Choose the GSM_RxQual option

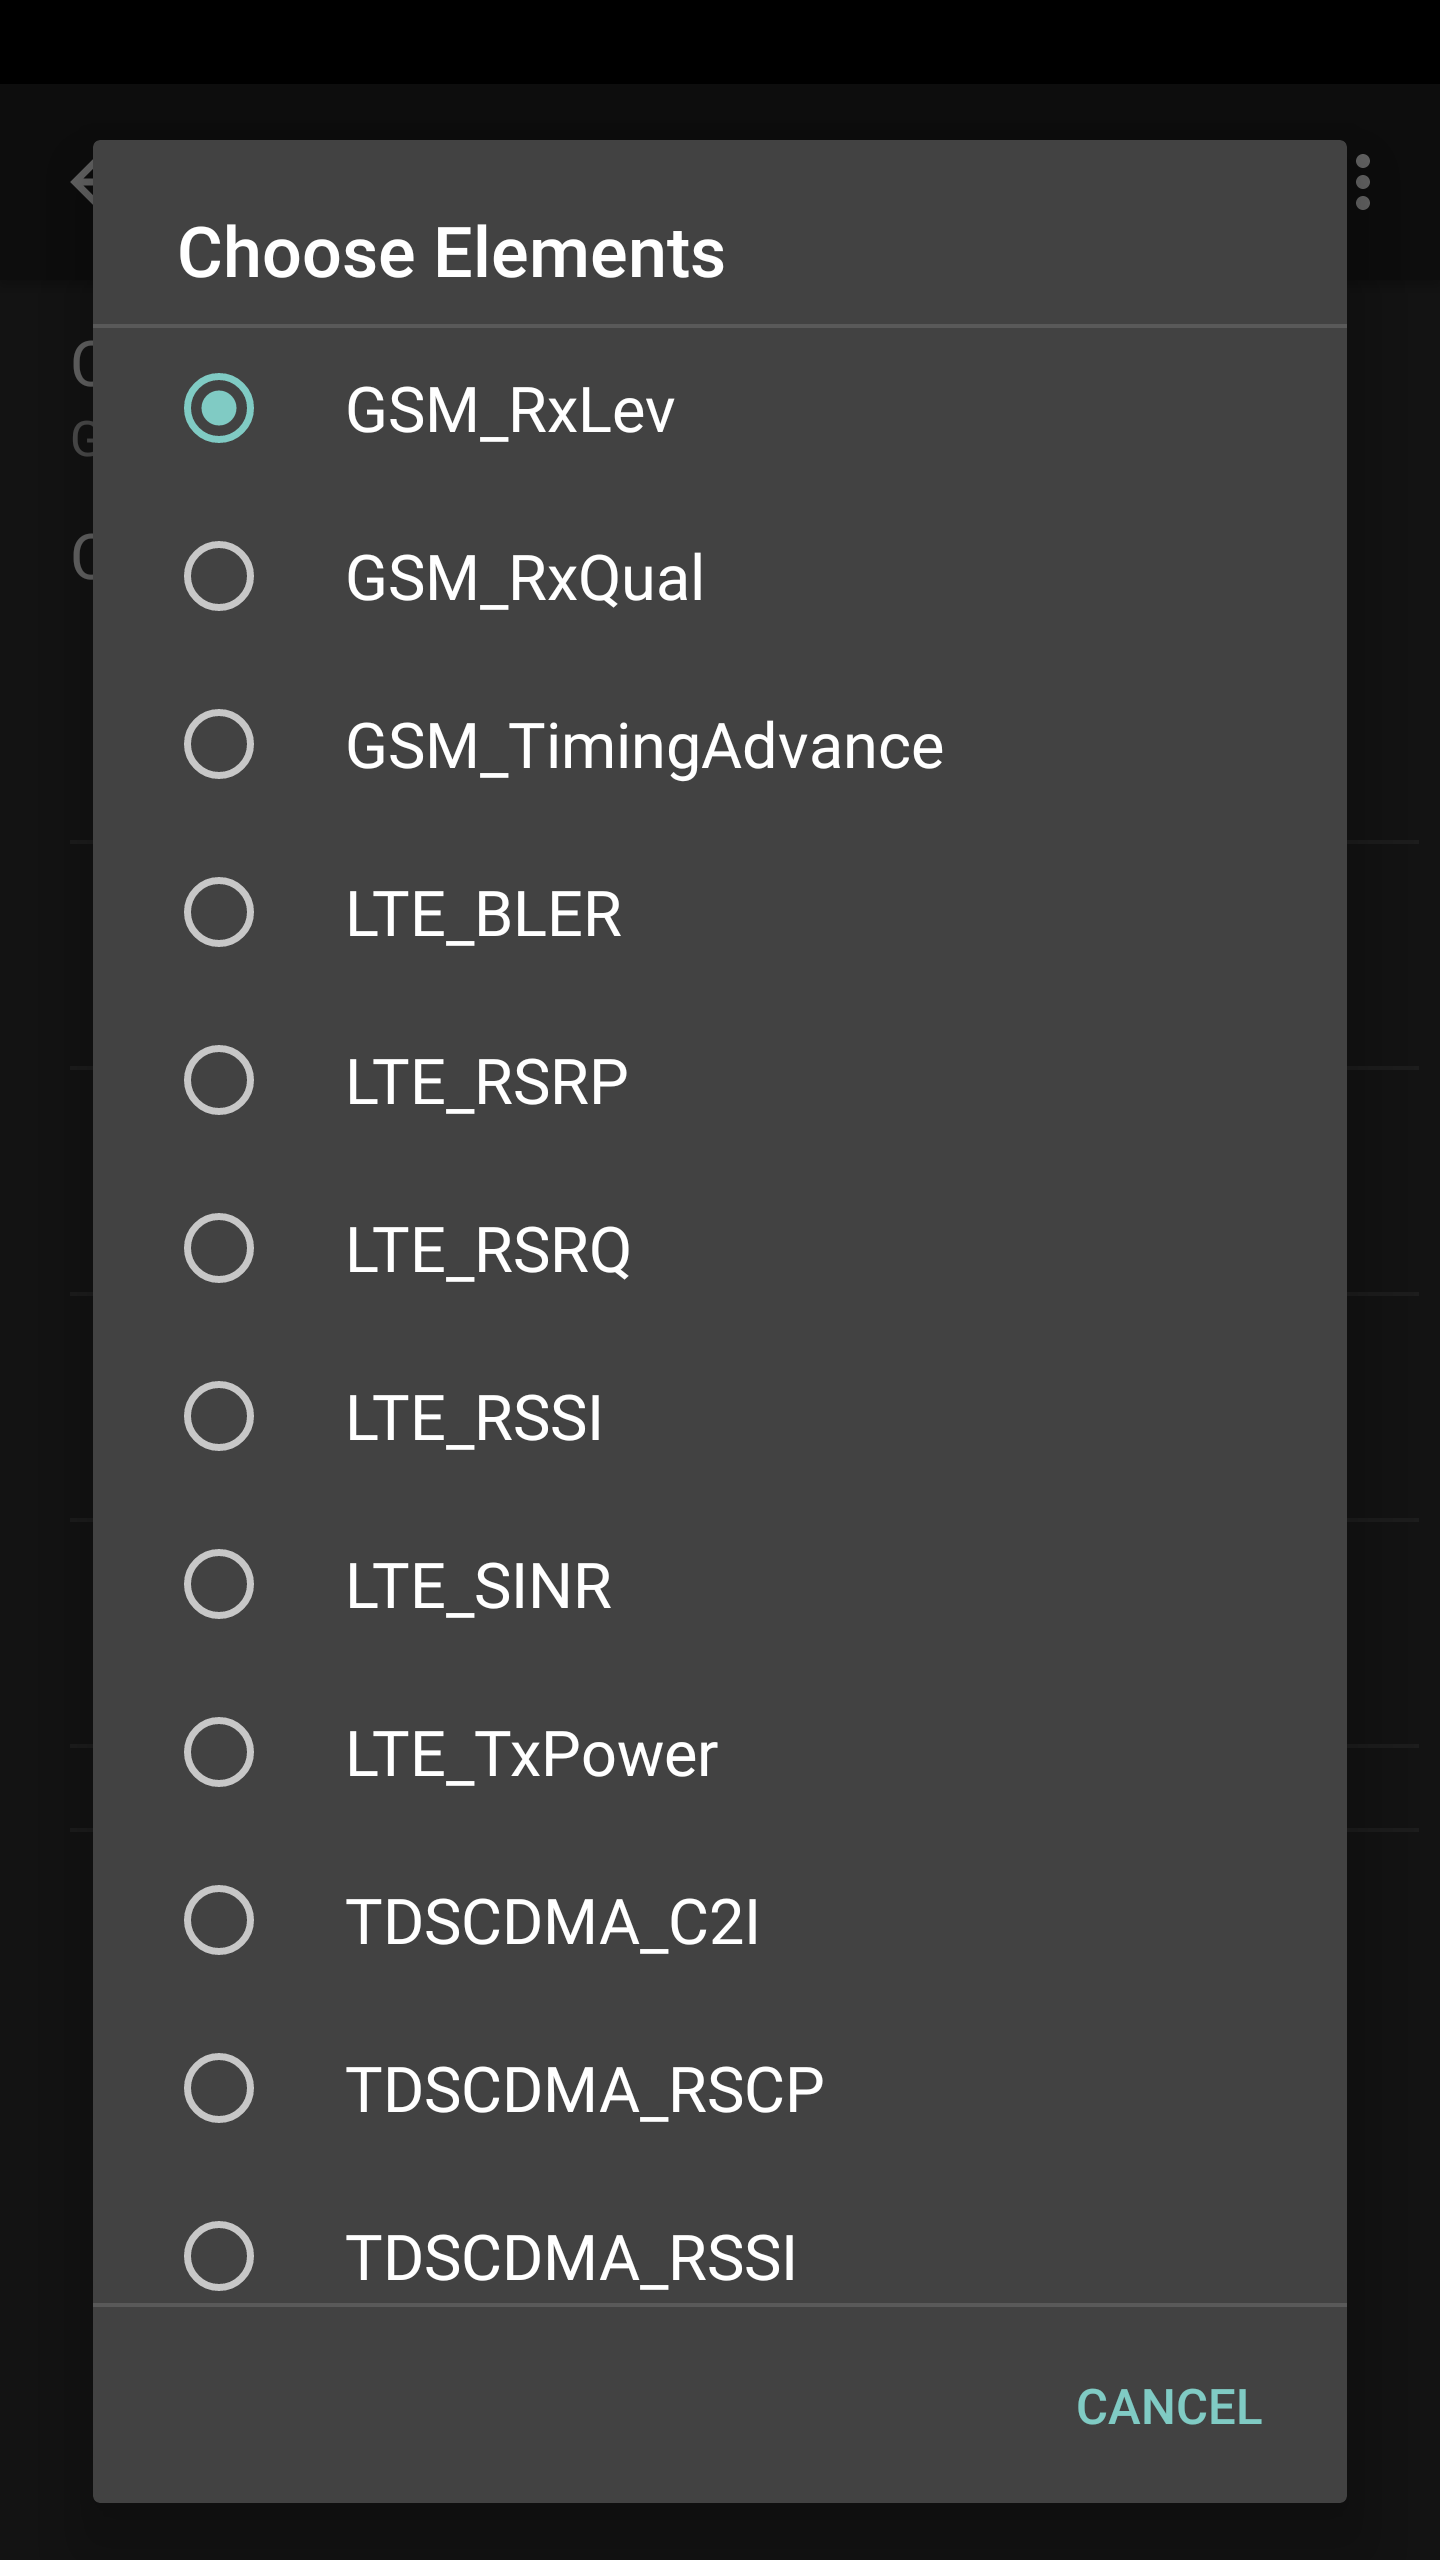click(x=719, y=577)
